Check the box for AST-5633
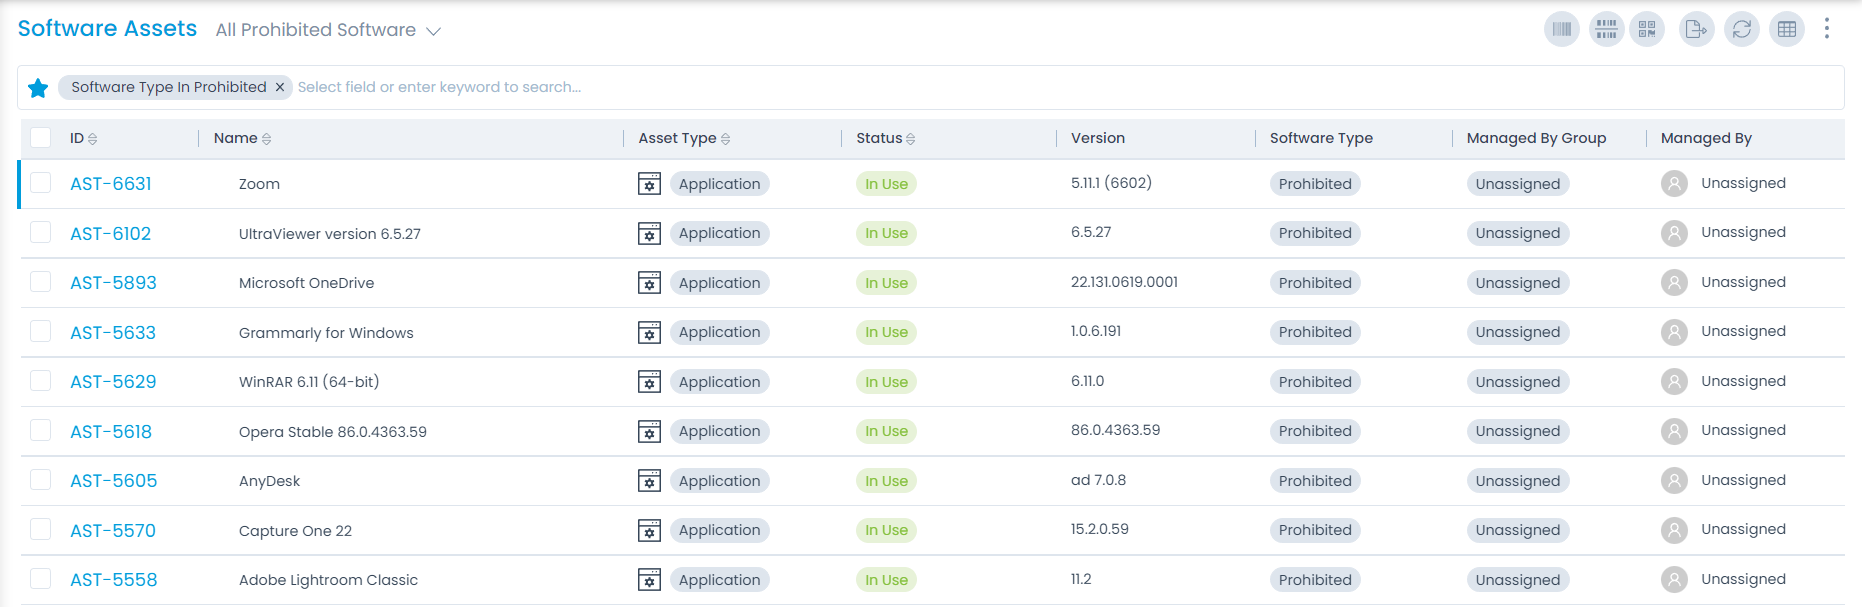The height and width of the screenshot is (607, 1862). coord(40,331)
